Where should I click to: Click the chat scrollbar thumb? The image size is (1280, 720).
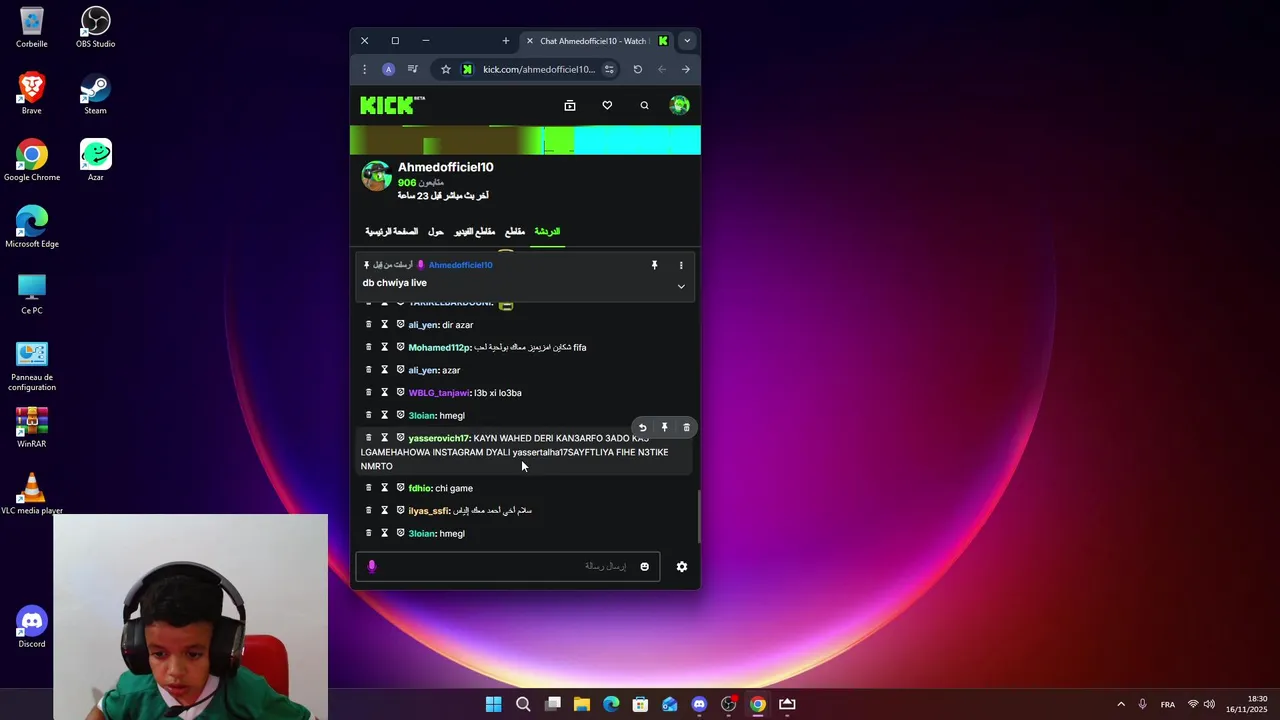pyautogui.click(x=698, y=517)
